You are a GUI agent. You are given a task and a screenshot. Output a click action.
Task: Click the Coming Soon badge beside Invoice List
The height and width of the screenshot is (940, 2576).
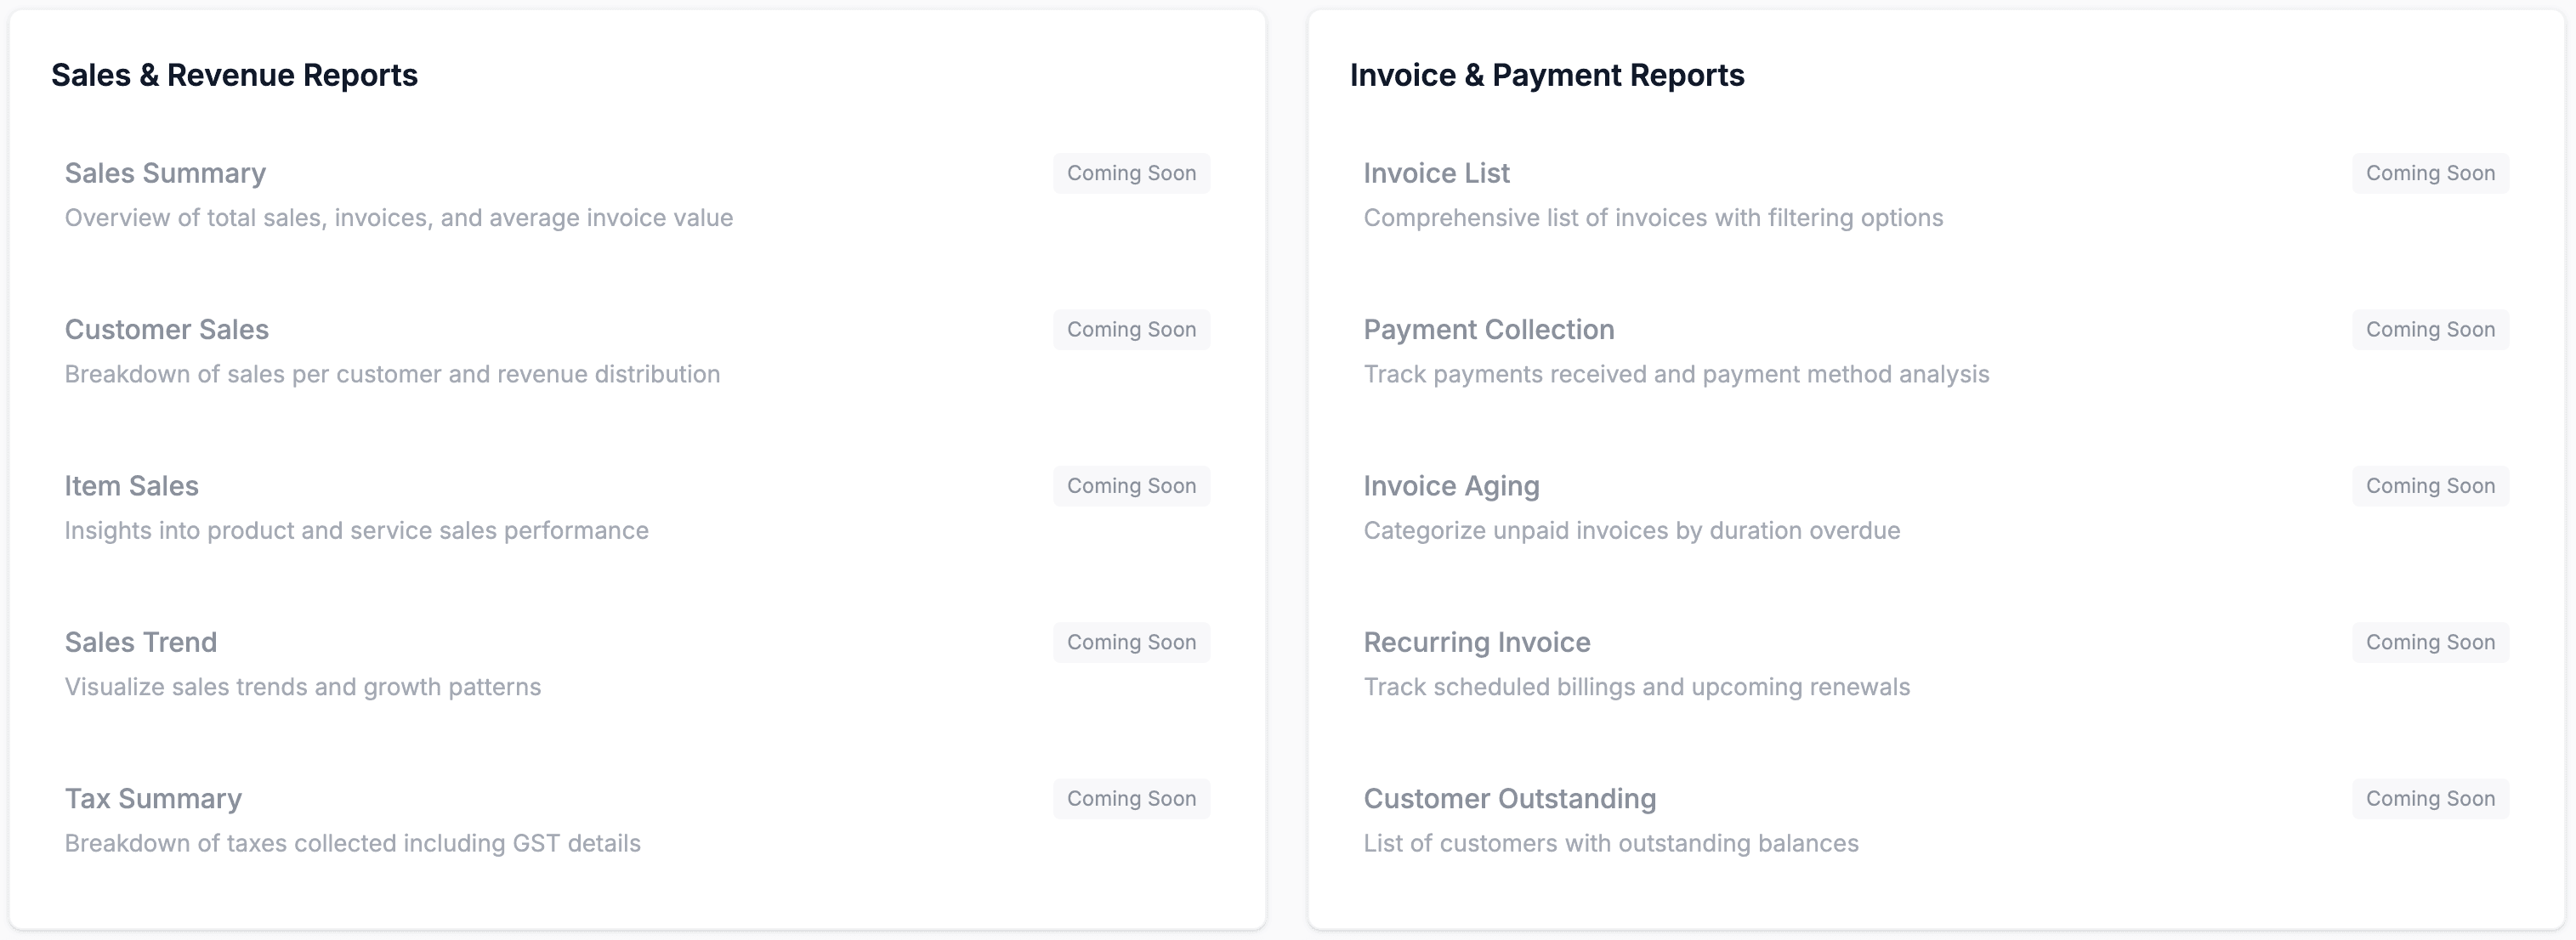click(x=2431, y=172)
